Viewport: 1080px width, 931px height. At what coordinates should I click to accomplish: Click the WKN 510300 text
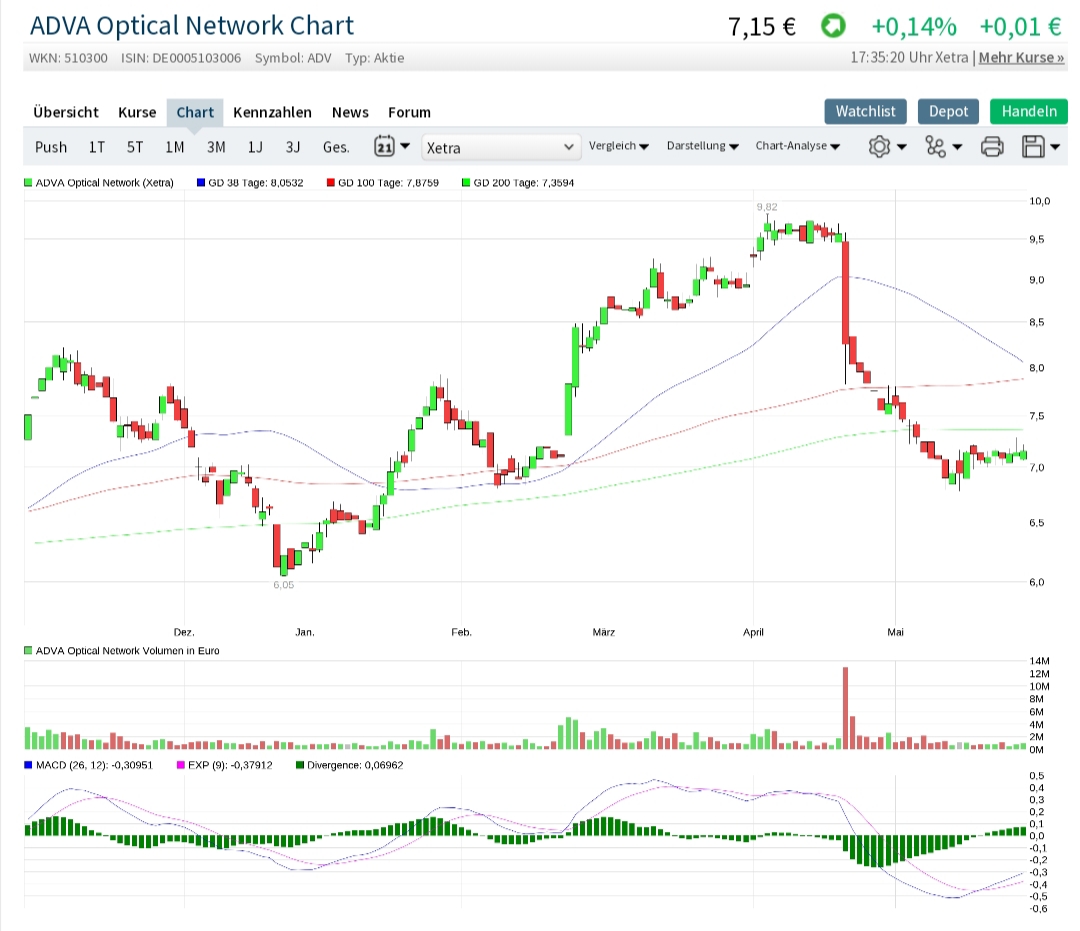pos(68,58)
